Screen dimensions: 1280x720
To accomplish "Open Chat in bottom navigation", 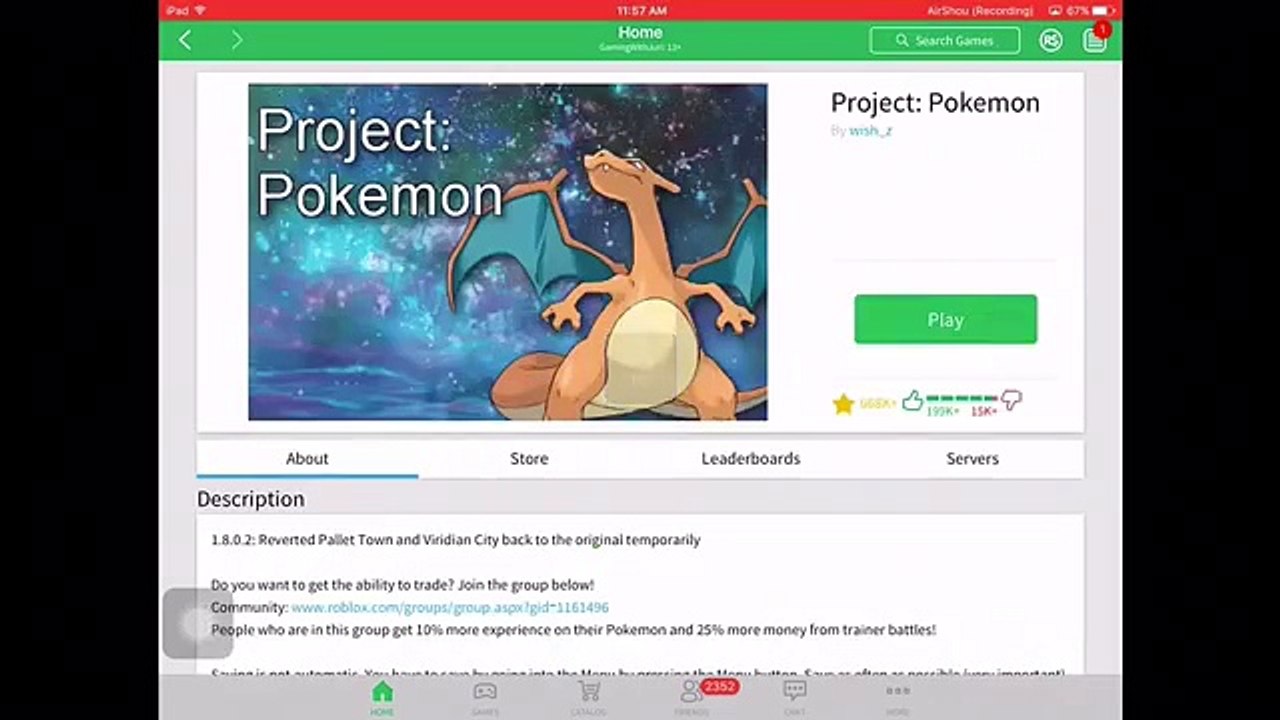I will tap(795, 697).
